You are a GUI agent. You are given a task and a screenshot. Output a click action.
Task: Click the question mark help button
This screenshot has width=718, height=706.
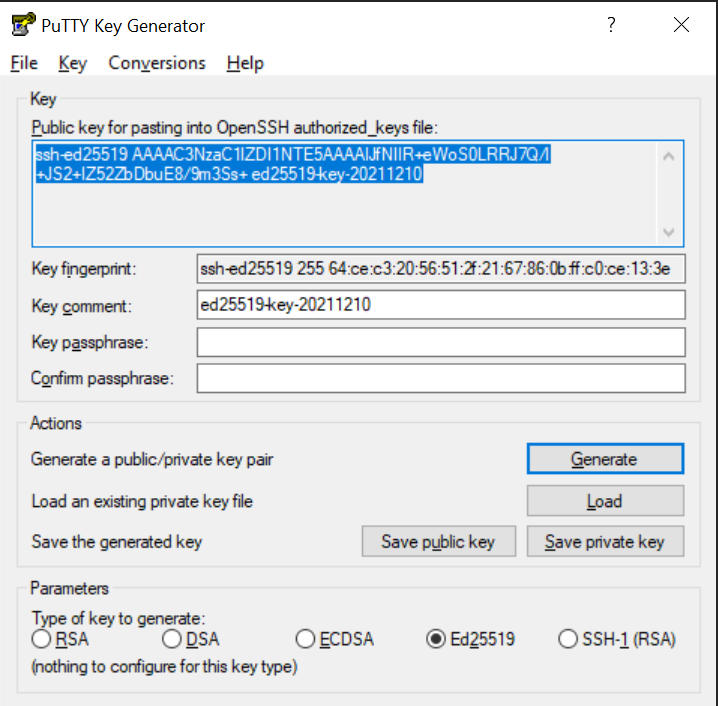[x=611, y=26]
